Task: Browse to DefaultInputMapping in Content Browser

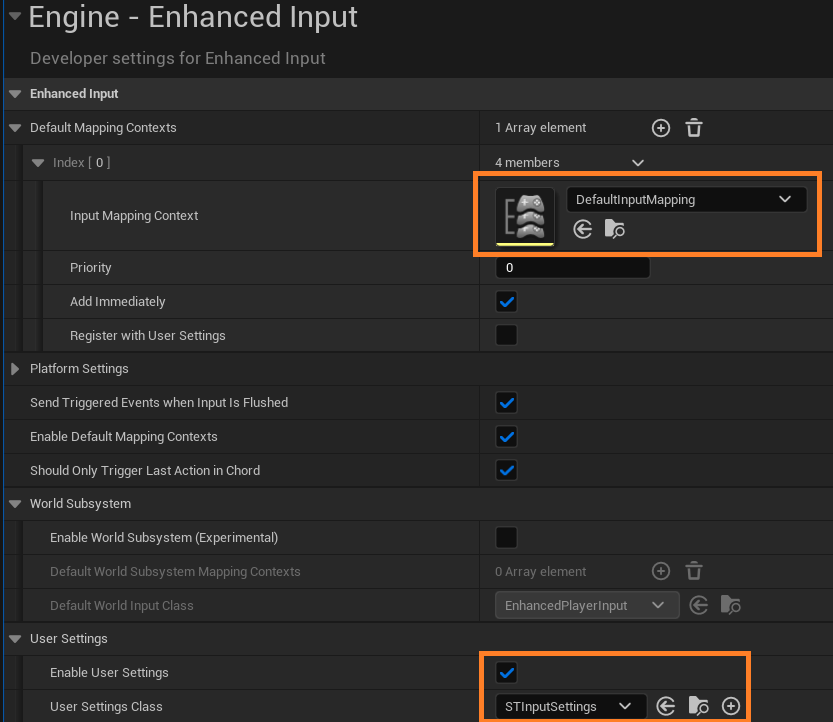Action: pos(615,230)
